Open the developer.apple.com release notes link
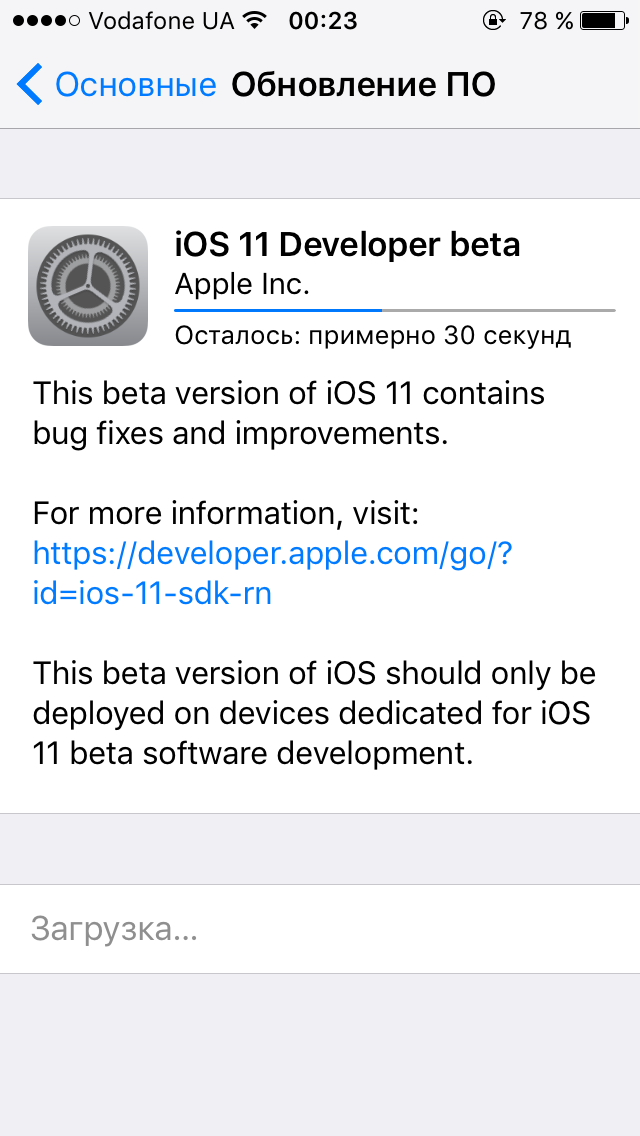The height and width of the screenshot is (1136, 640). (x=272, y=573)
